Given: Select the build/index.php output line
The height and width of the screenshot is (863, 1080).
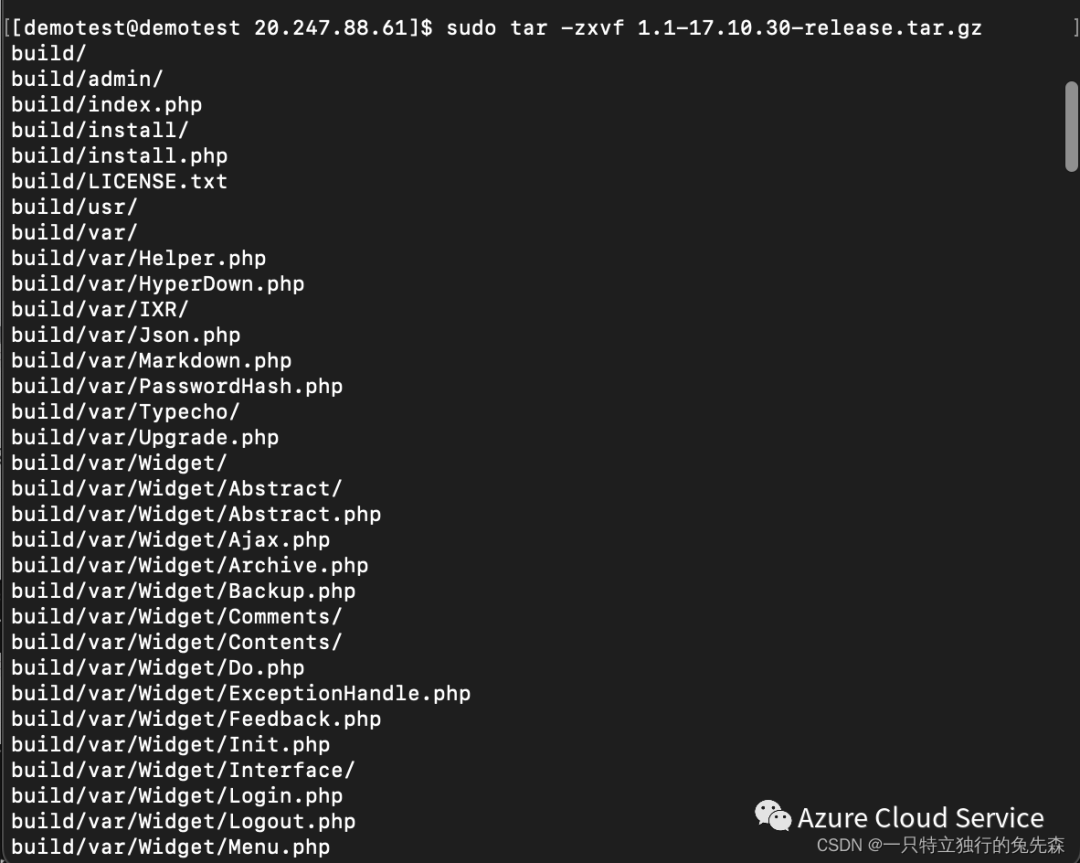Looking at the screenshot, I should pyautogui.click(x=107, y=105).
